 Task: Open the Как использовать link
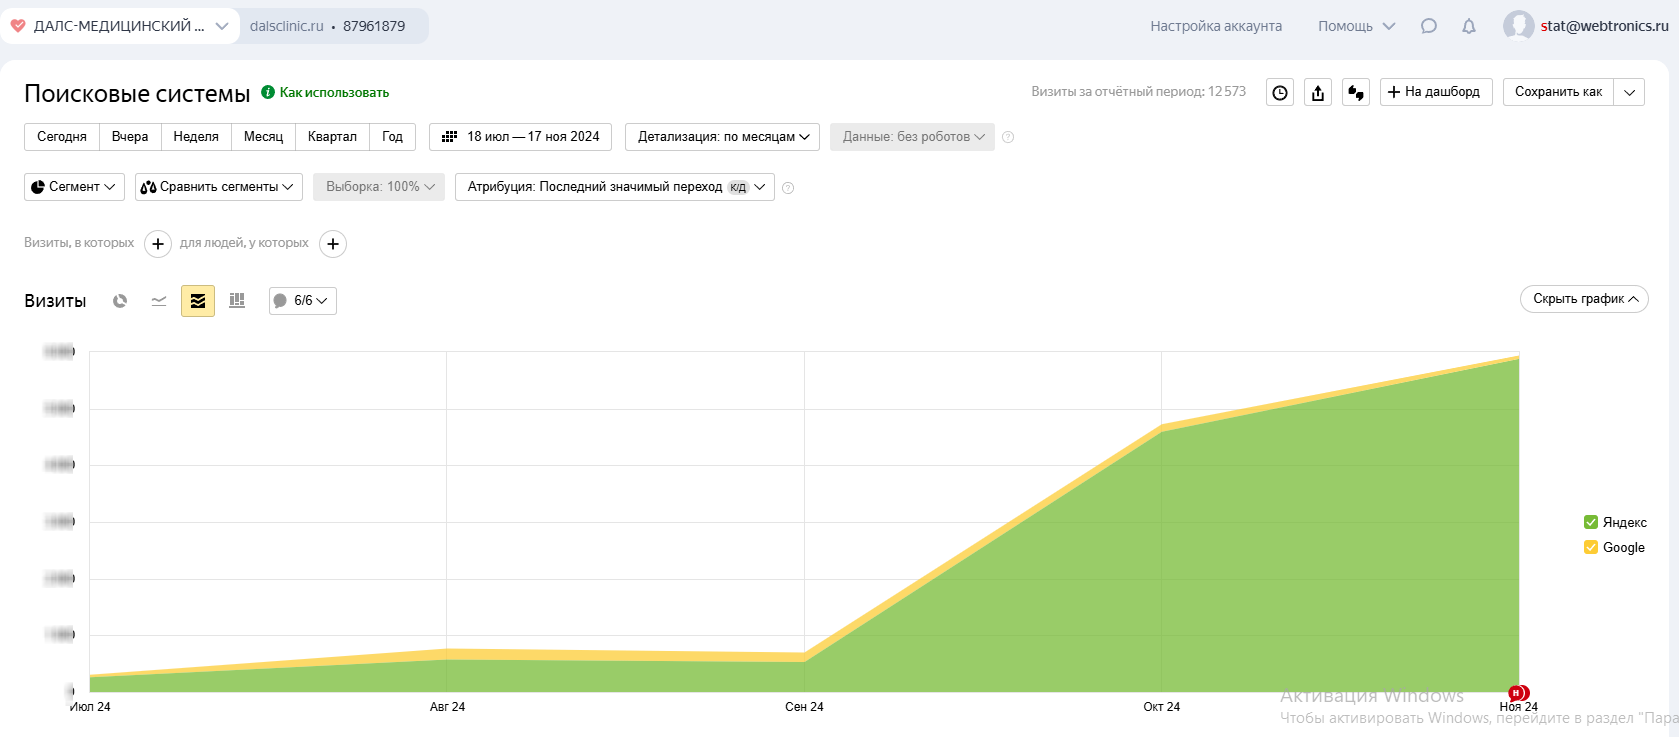pos(334,92)
